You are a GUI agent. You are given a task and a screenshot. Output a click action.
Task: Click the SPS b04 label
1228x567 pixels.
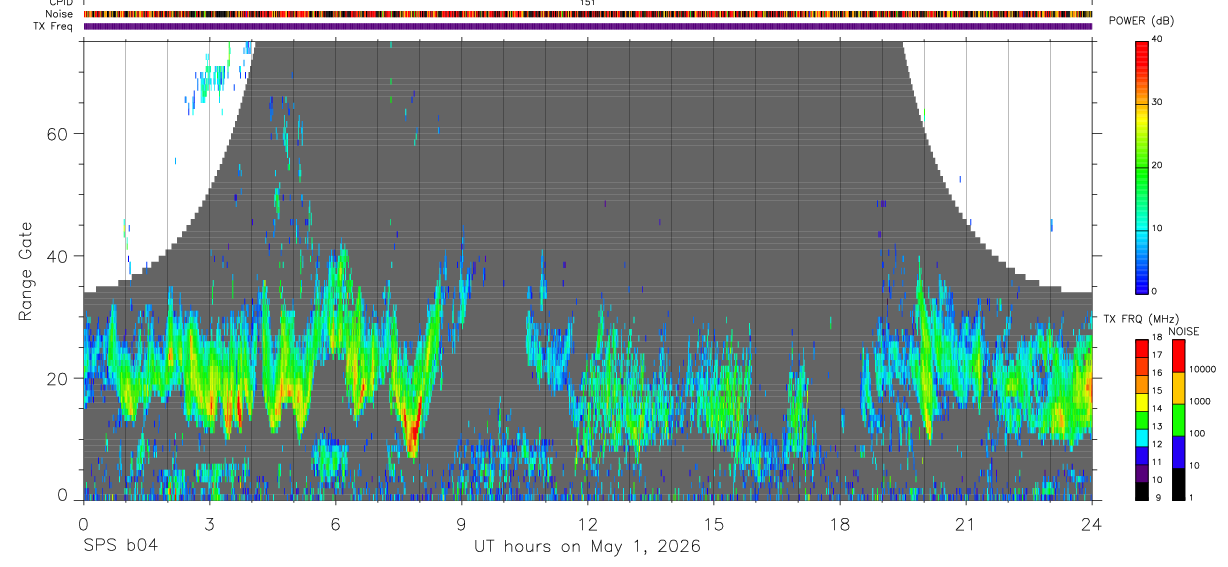pyautogui.click(x=120, y=546)
